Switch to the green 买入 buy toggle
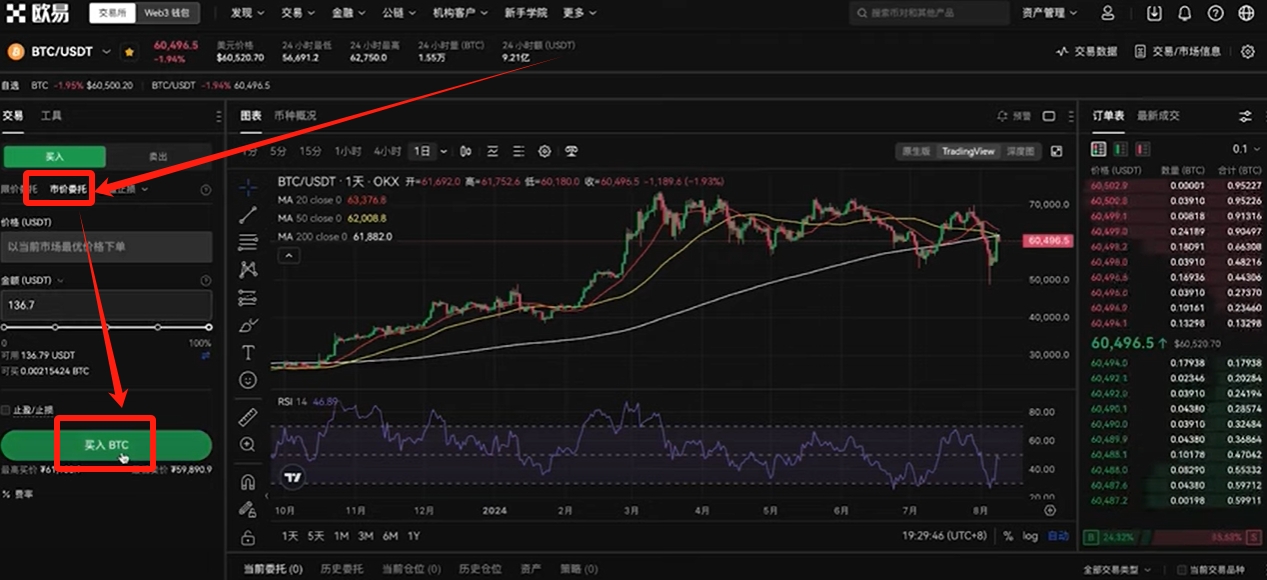1267x580 pixels. (x=54, y=157)
